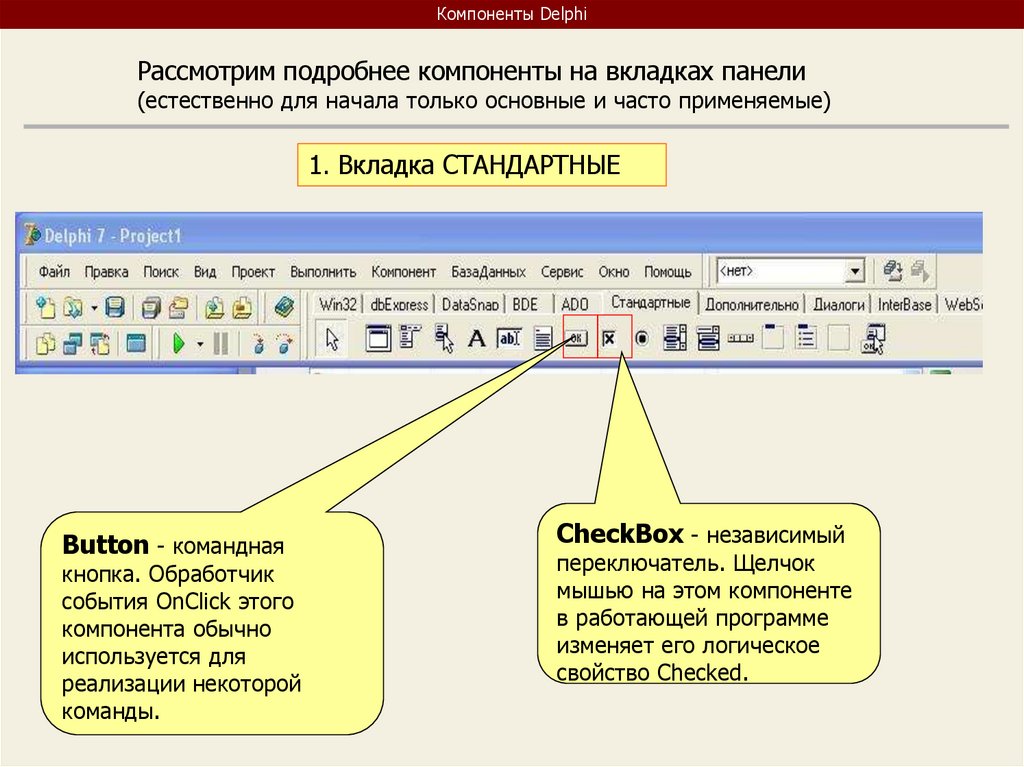The height and width of the screenshot is (767, 1024).
Task: Select the PopupMenu component icon
Action: (x=444, y=338)
